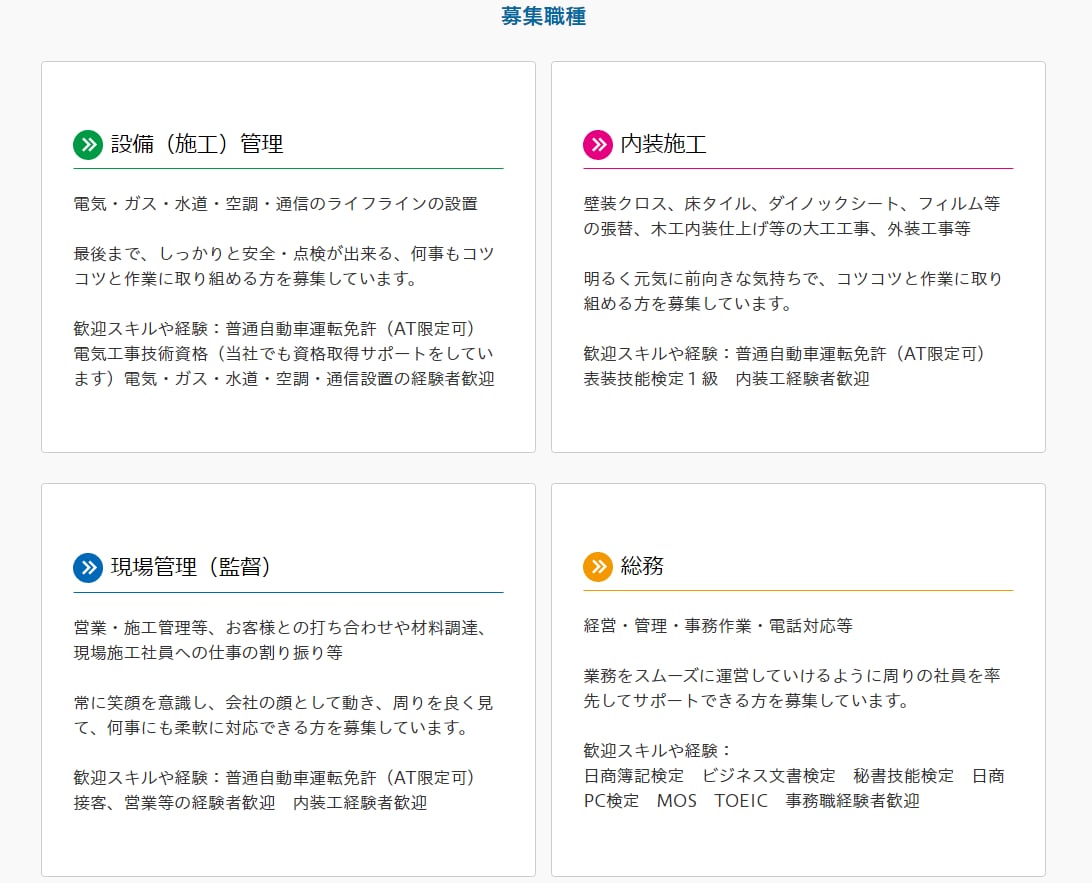Click the green arrow icon beside 設備（施工）管理
This screenshot has height=883, width=1092.
coord(88,145)
